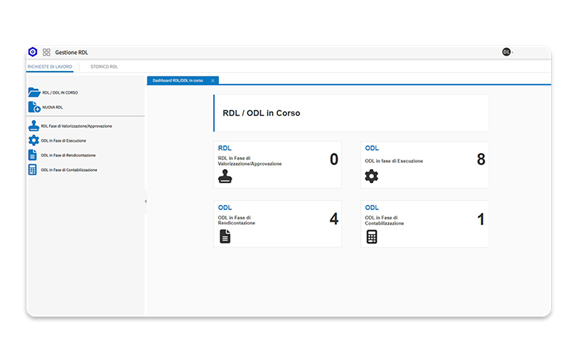The image size is (576, 362).
Task: Click the ODL heading in the Rendicontazione card
Action: click(225, 208)
